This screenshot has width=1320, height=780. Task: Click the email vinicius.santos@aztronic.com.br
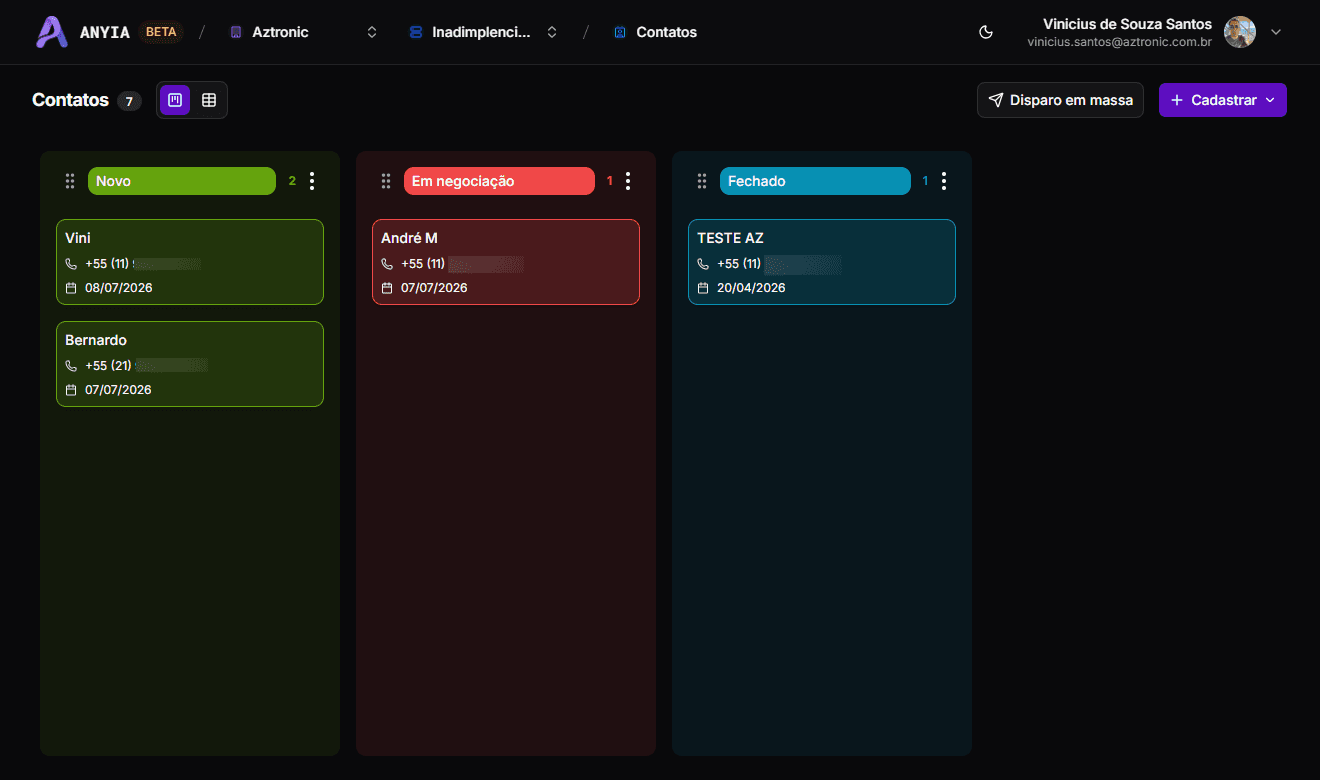(x=1120, y=42)
